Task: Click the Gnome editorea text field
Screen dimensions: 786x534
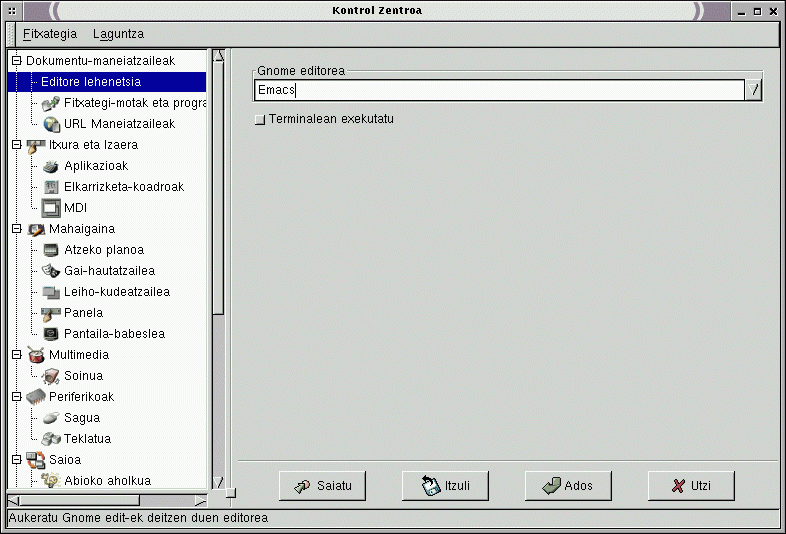Action: pos(499,90)
